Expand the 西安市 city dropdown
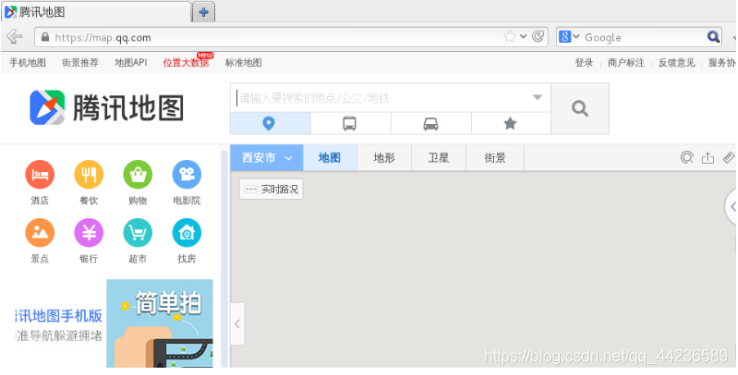The height and width of the screenshot is (375, 738). pyautogui.click(x=267, y=158)
